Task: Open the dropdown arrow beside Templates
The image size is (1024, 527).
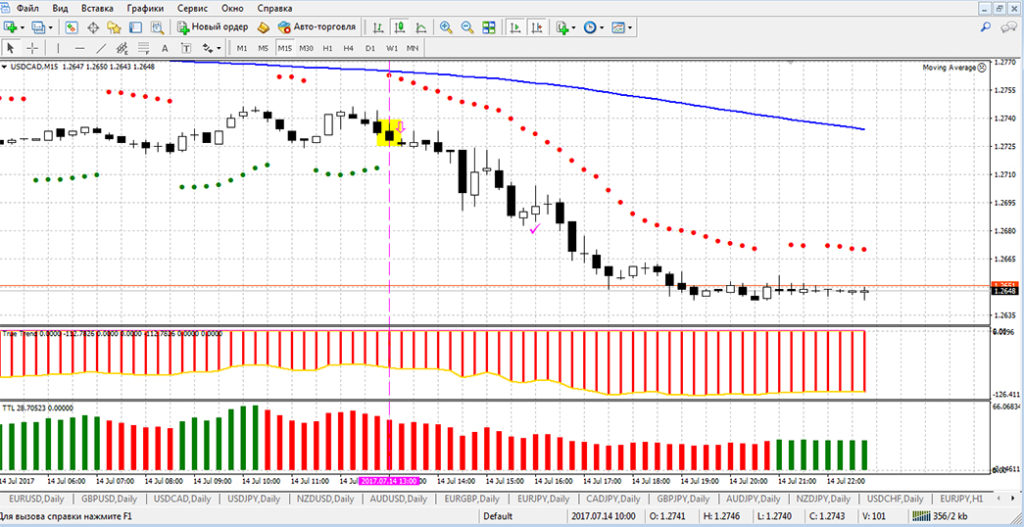Action: [628, 28]
